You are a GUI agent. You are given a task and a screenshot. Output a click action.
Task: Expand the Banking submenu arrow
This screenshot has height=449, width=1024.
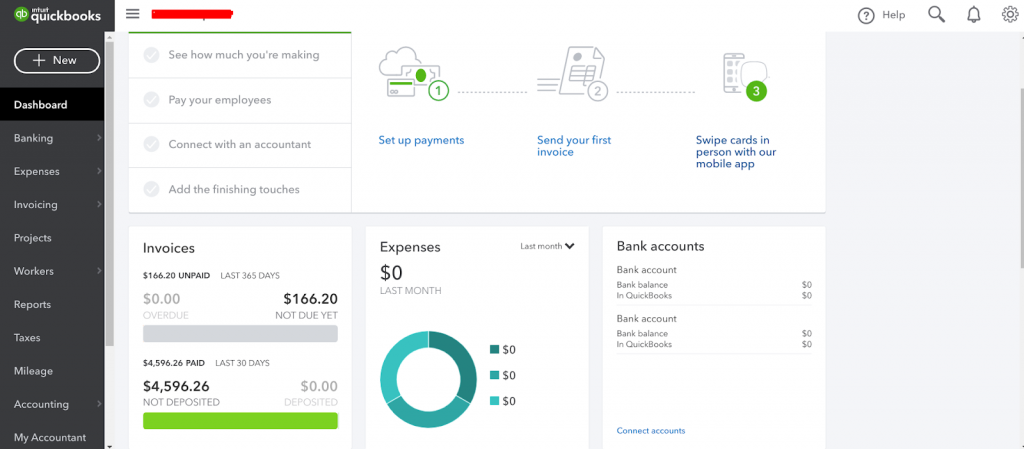[x=99, y=138]
